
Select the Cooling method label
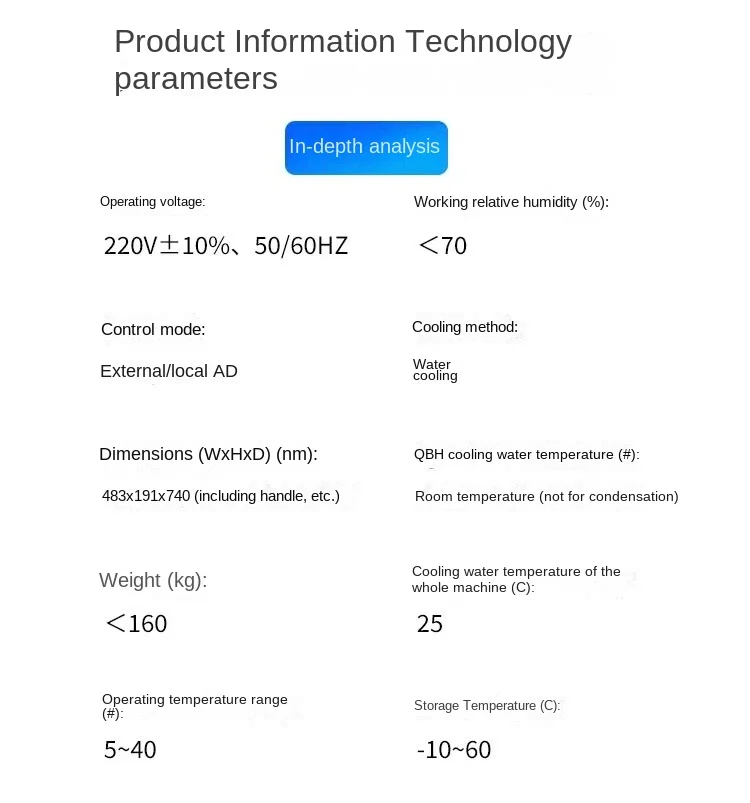pos(465,327)
